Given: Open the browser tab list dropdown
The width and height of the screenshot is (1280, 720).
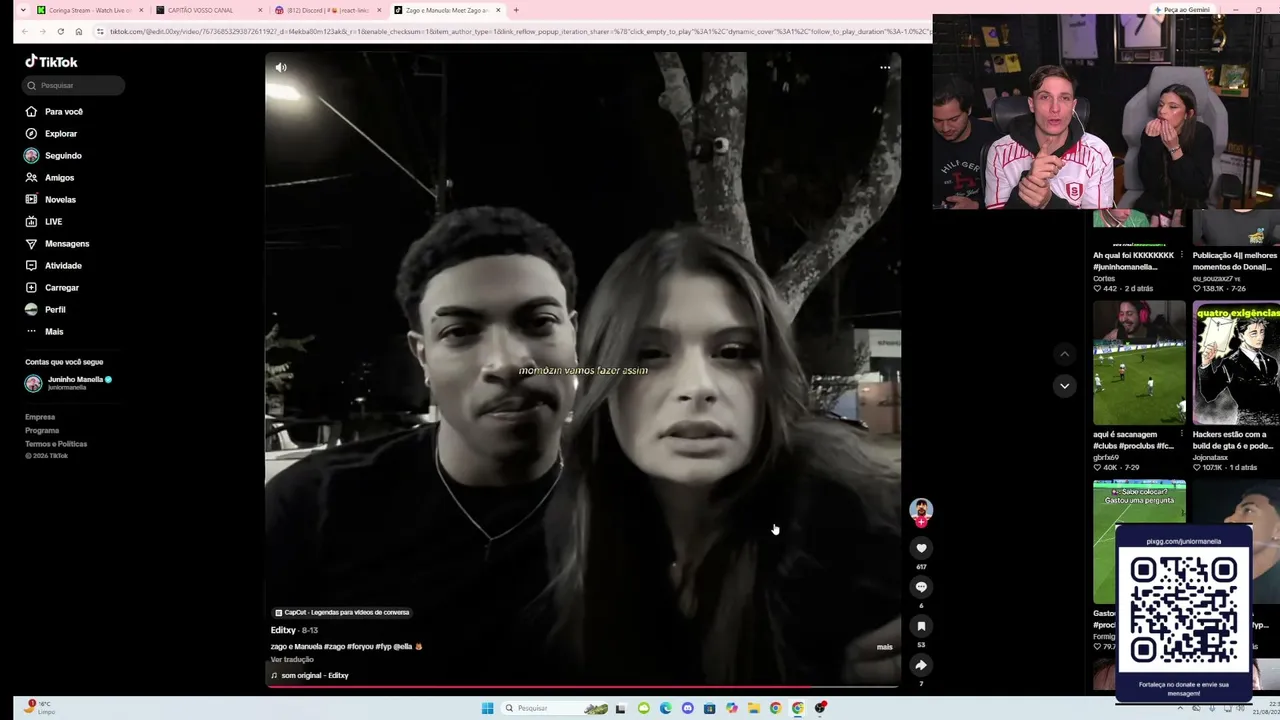Looking at the screenshot, I should pyautogui.click(x=23, y=10).
